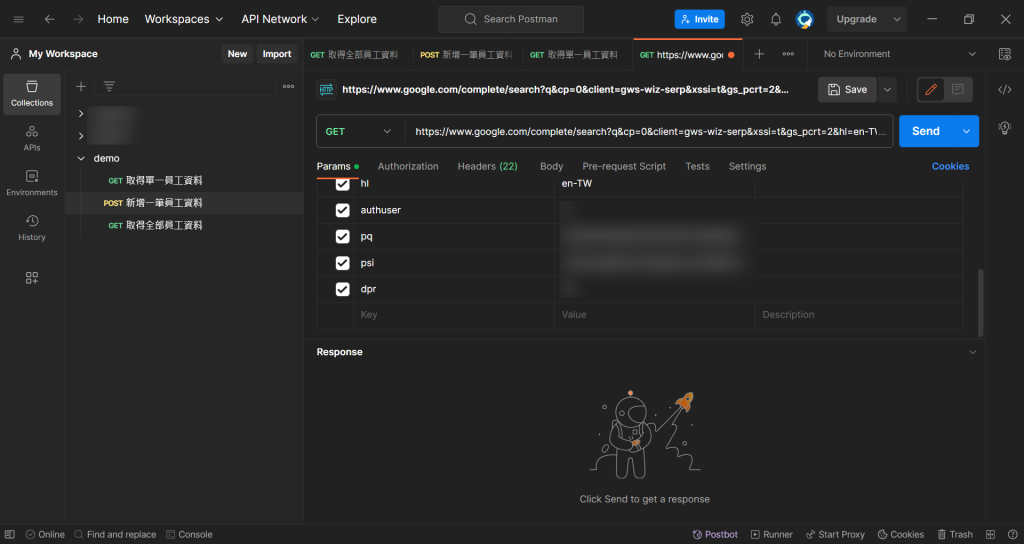Switch to the Authorization tab
The image size is (1024, 544).
click(408, 167)
